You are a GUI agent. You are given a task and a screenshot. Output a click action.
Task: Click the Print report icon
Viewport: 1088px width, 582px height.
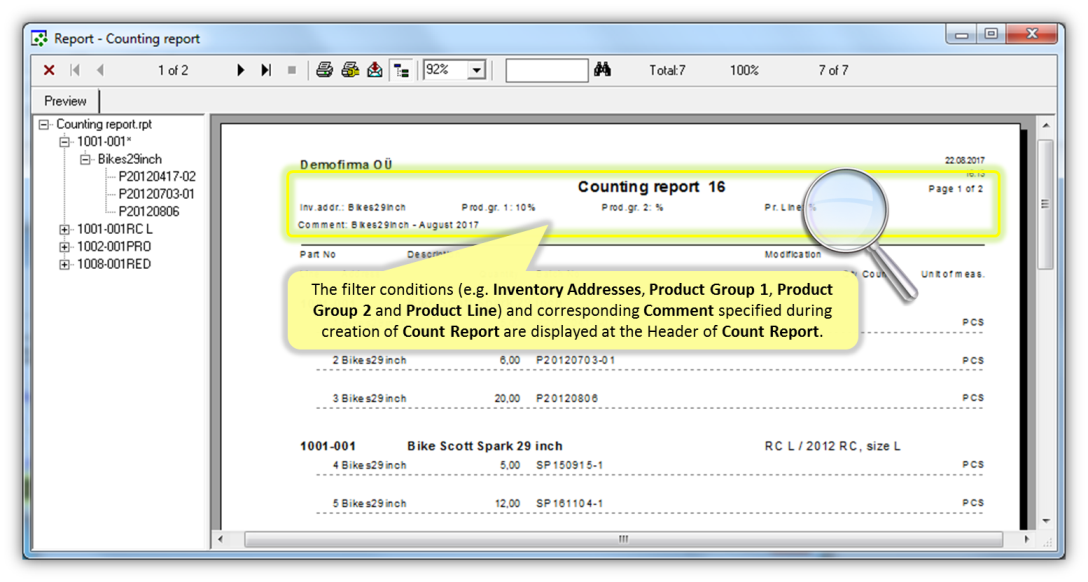324,70
